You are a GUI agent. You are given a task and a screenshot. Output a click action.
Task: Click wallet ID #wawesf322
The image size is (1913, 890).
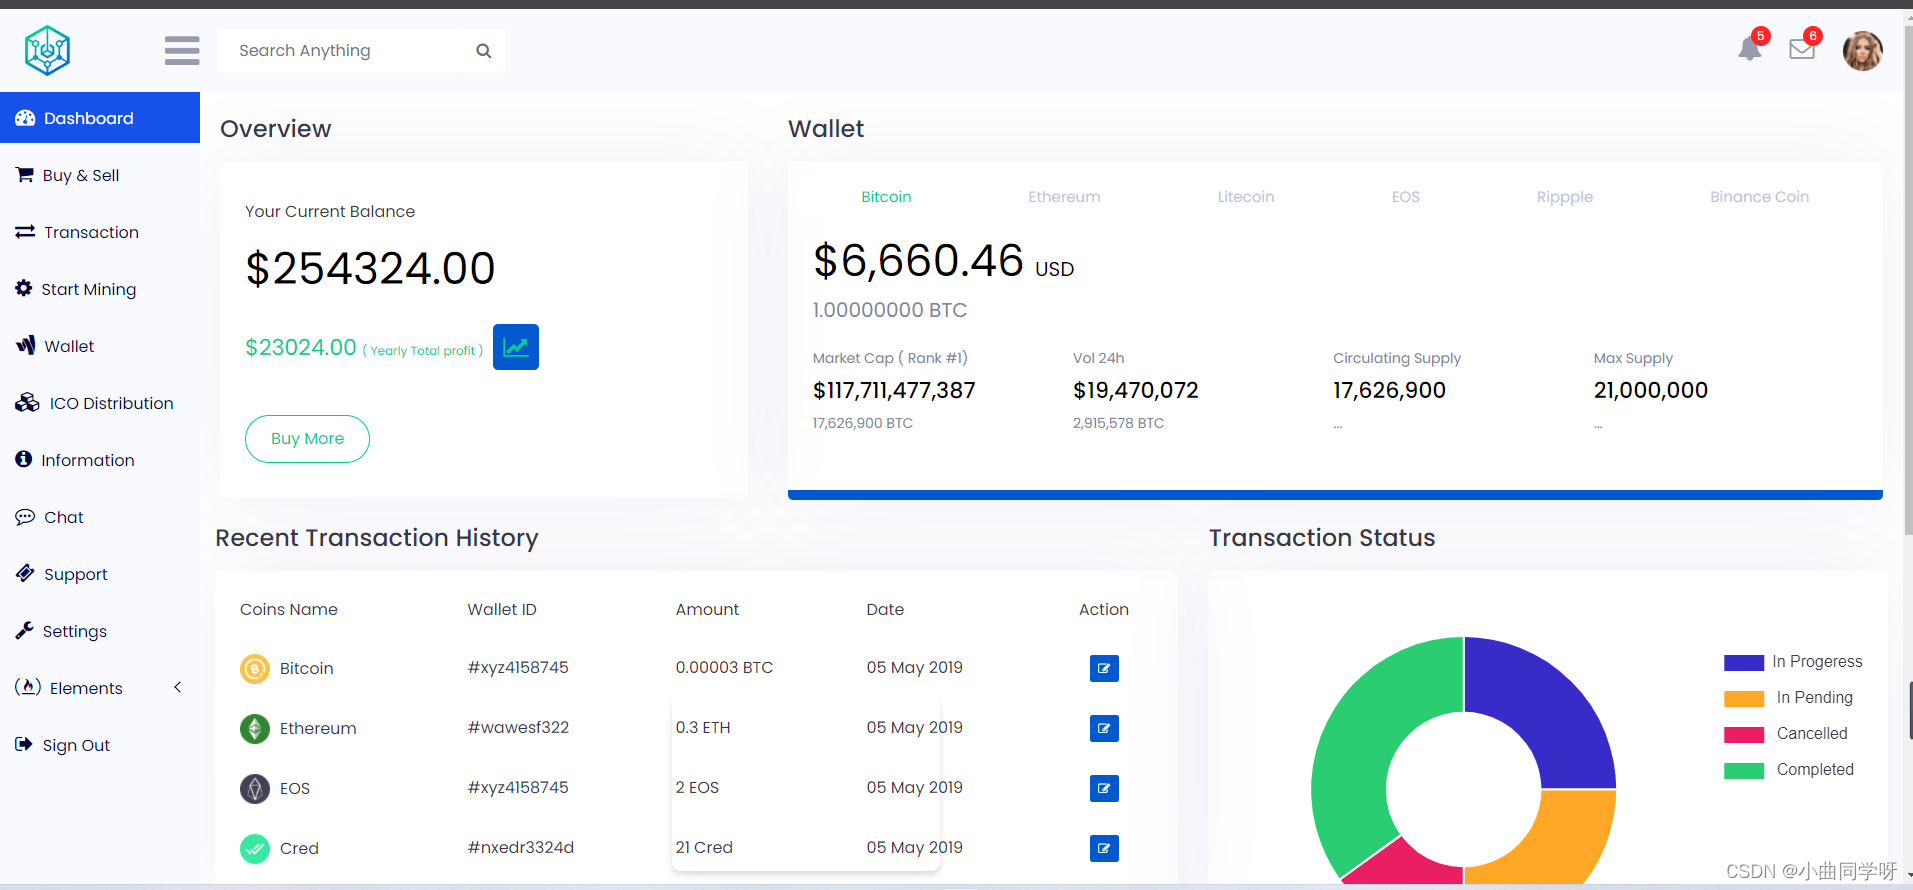pyautogui.click(x=518, y=728)
